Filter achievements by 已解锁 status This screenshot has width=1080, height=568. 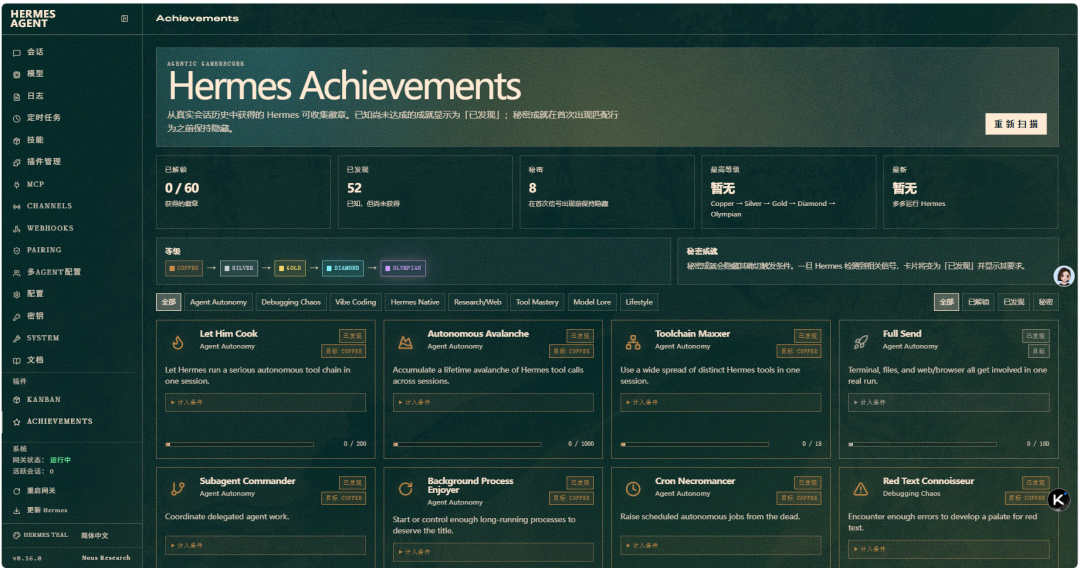(978, 302)
